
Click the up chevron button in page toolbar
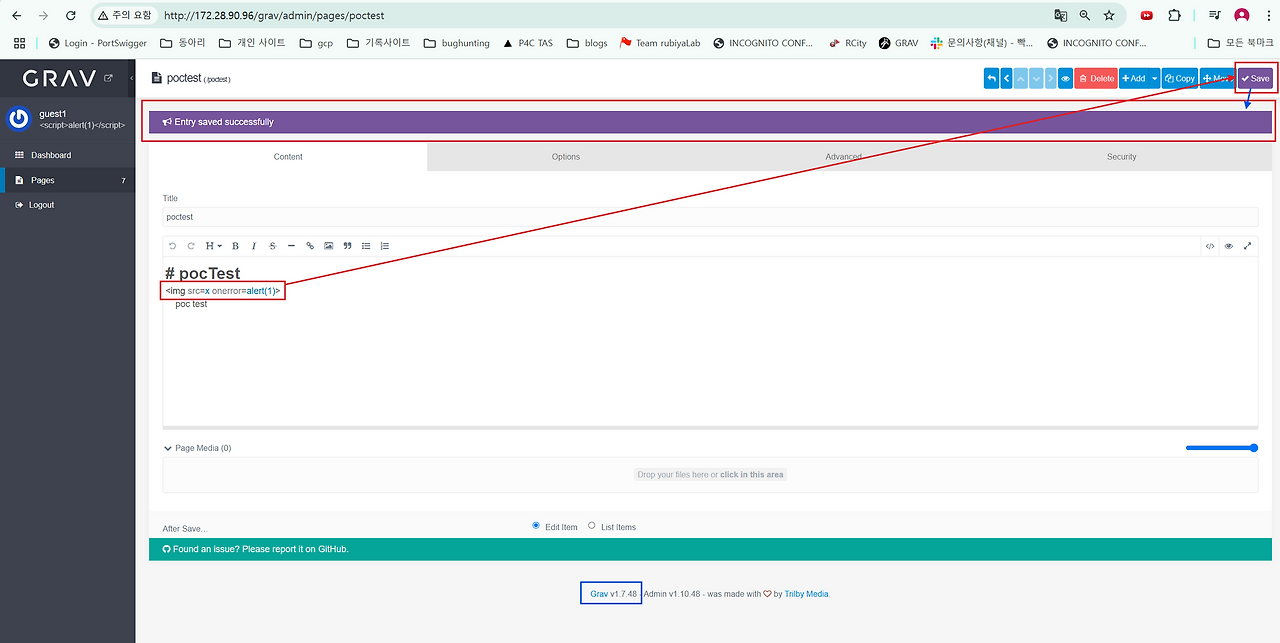coord(1021,78)
